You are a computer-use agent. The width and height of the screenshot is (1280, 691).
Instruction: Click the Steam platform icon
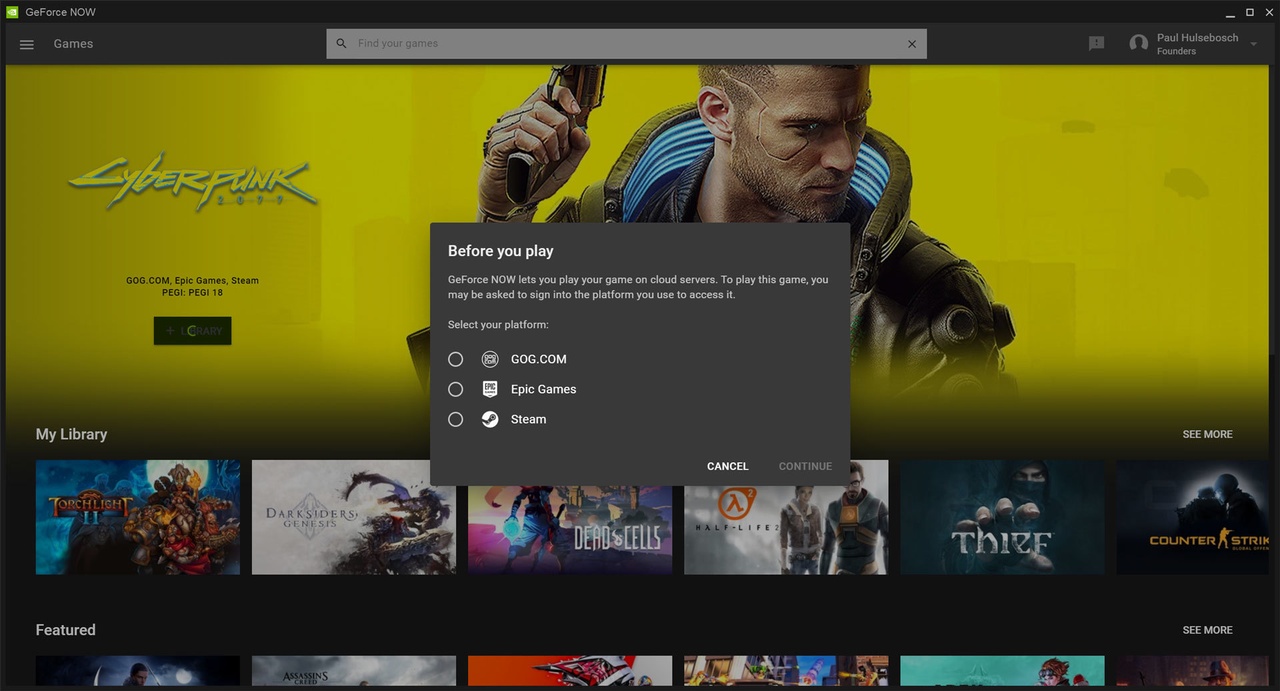pos(490,419)
